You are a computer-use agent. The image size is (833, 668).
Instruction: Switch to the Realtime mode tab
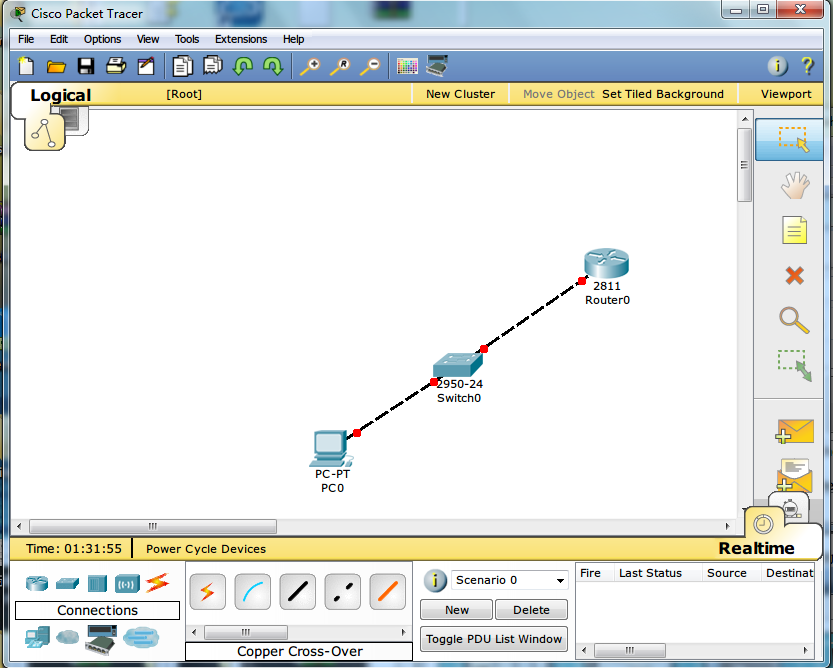click(x=756, y=548)
